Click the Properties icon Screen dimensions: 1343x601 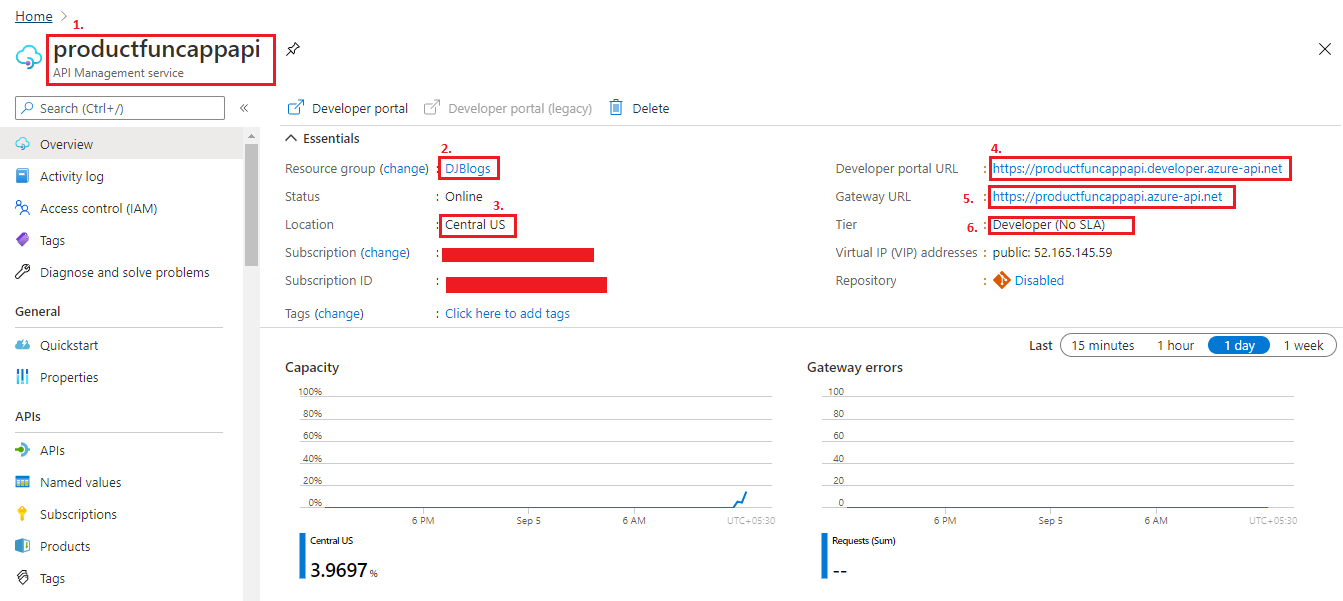point(23,377)
